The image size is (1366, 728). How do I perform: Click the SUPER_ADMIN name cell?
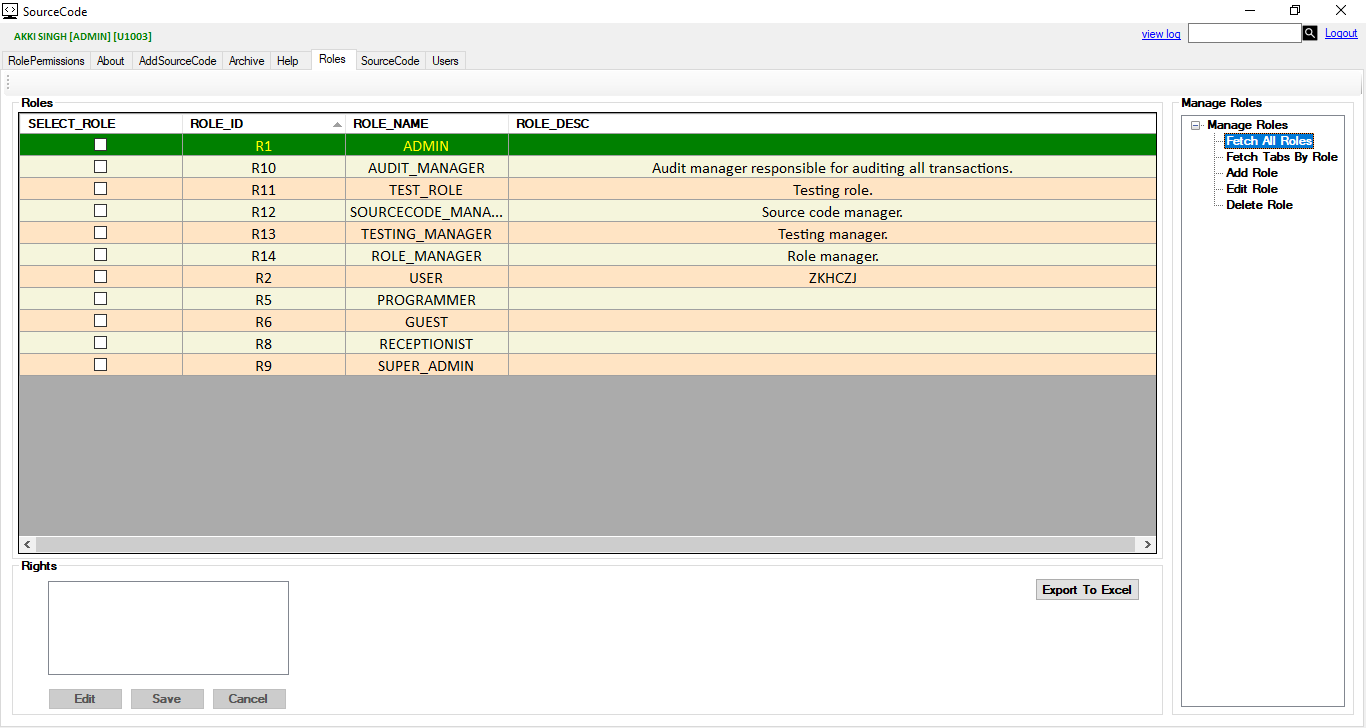427,366
